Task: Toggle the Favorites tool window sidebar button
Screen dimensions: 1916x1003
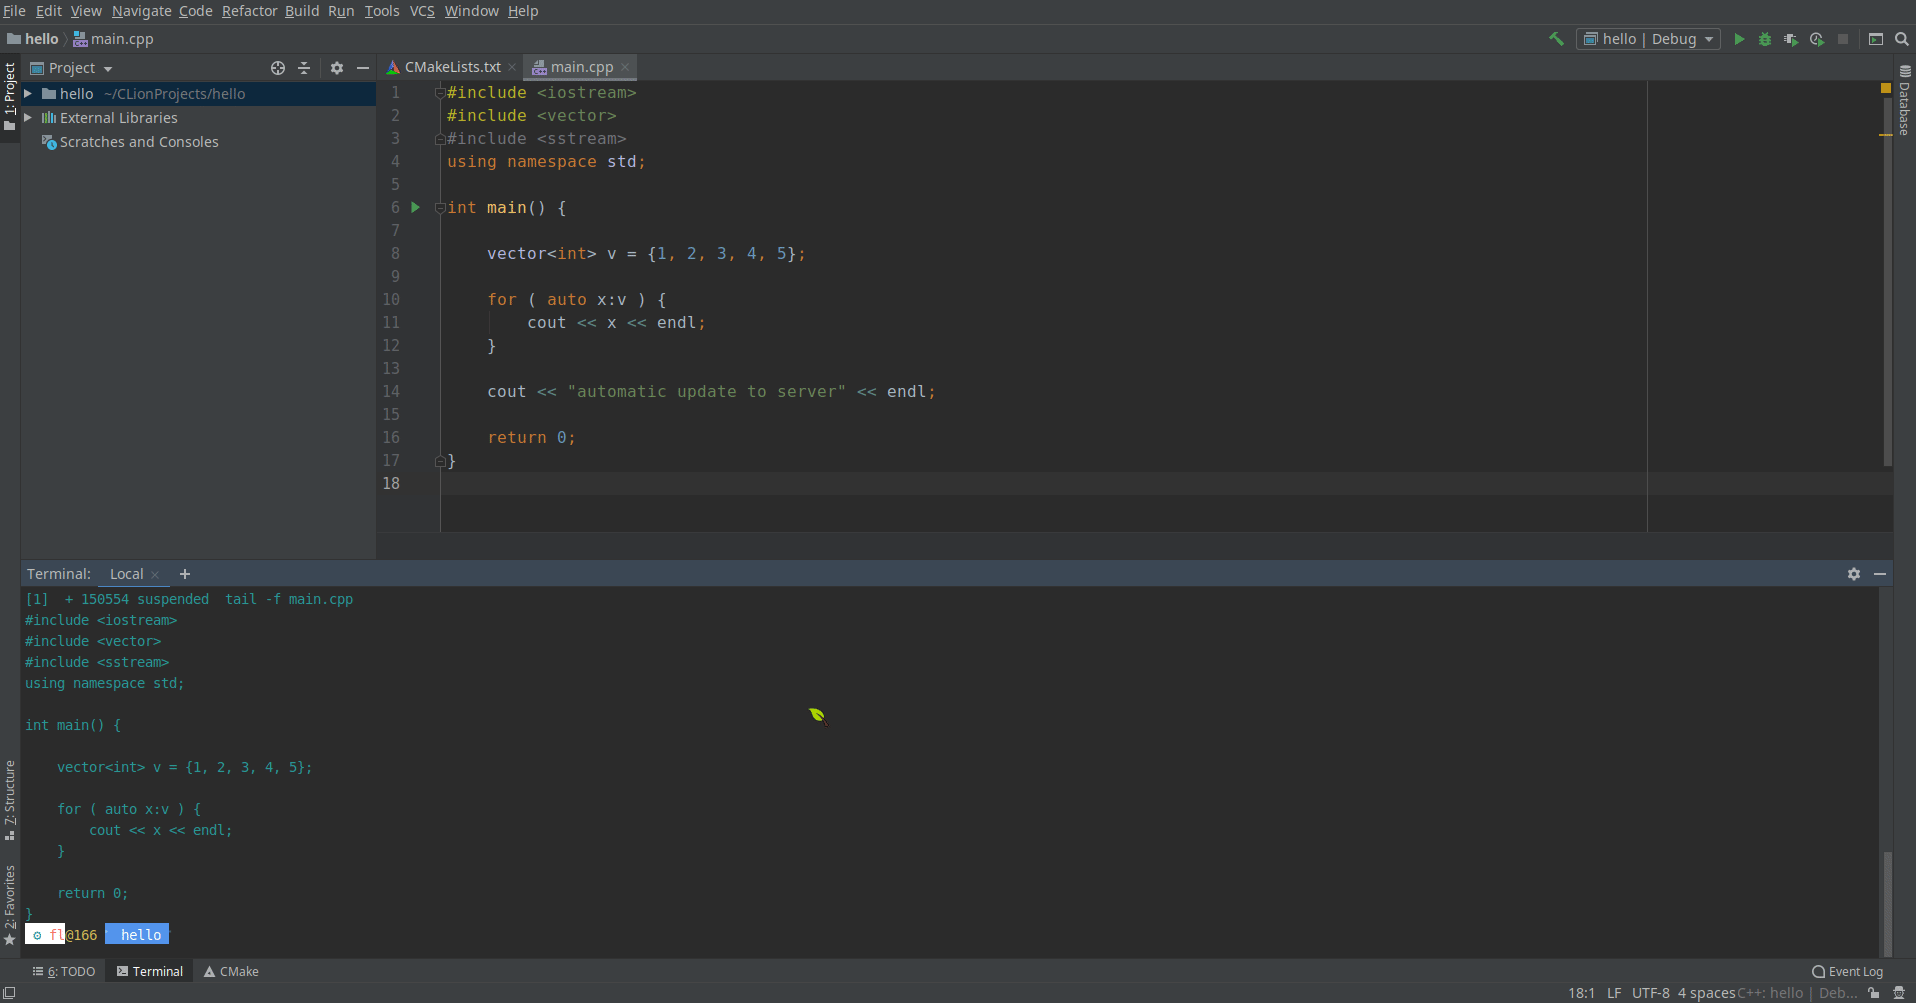Action: 10,905
